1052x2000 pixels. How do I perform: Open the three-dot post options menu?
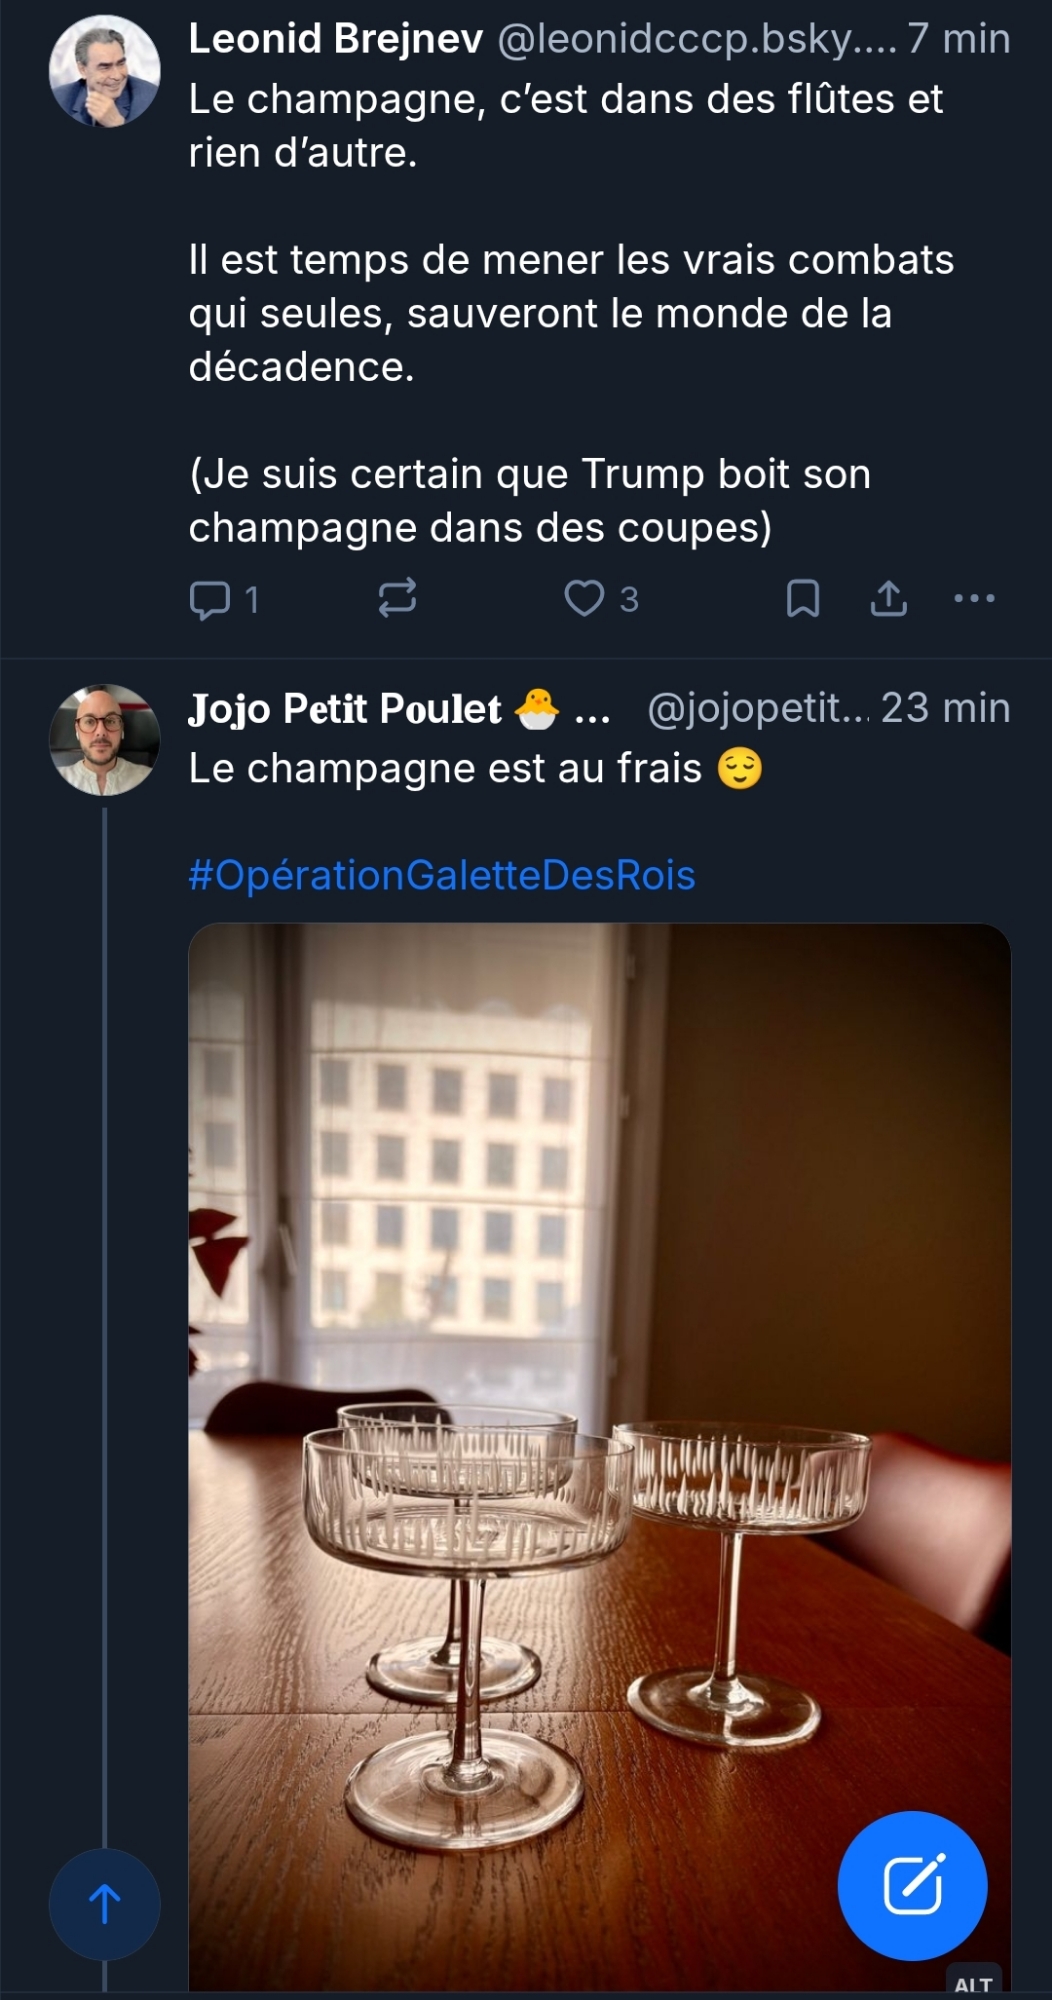(x=974, y=598)
